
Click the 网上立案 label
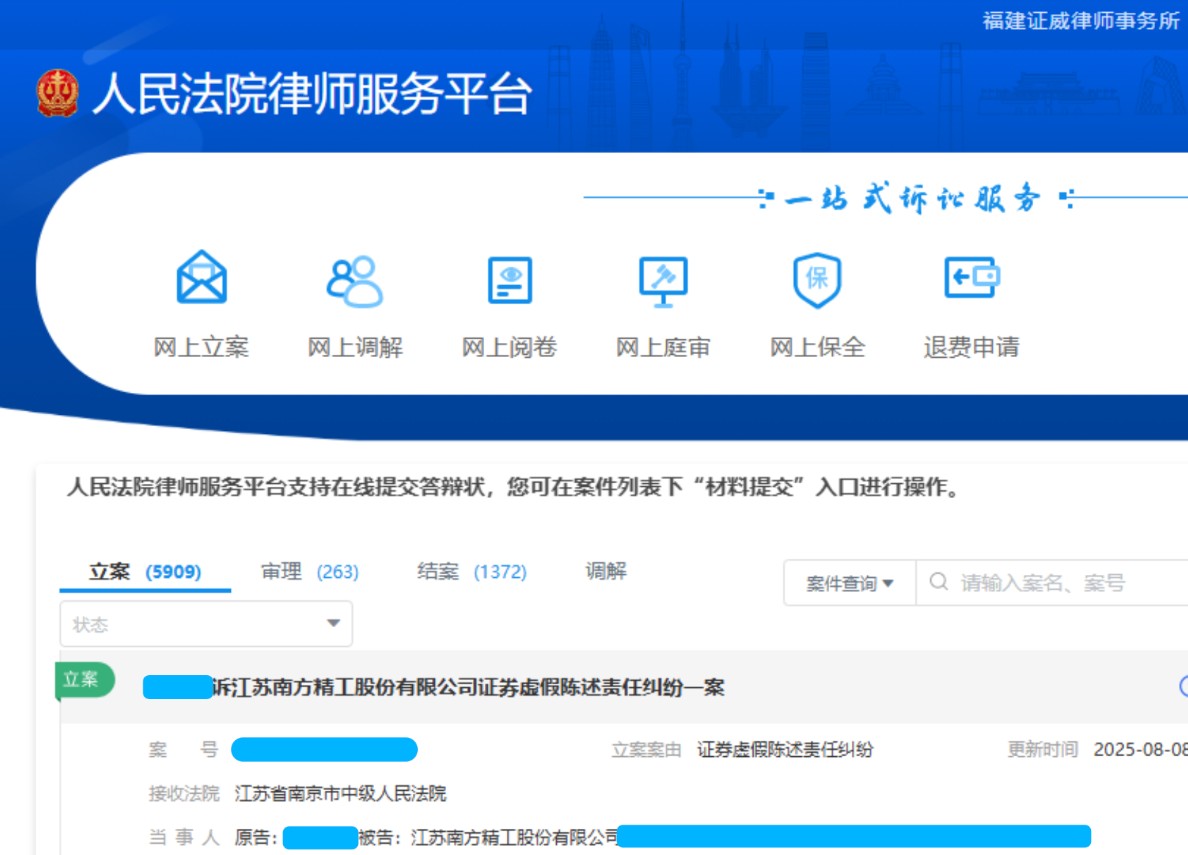[x=202, y=347]
